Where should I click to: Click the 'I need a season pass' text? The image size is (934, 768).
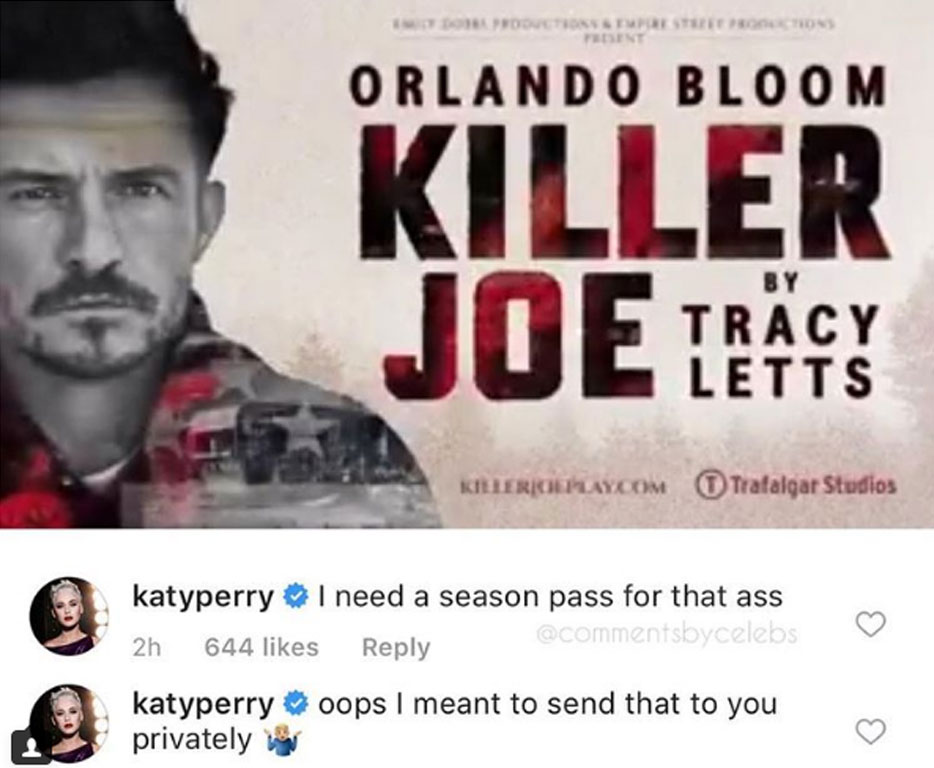tap(550, 596)
